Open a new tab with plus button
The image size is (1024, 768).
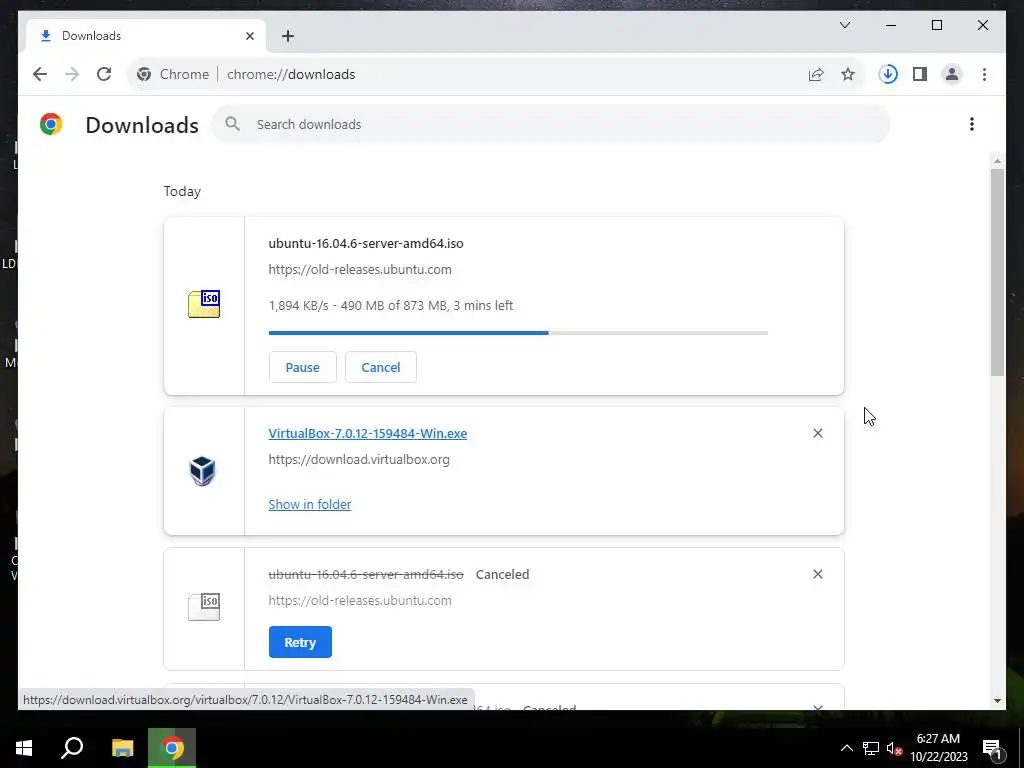[287, 36]
